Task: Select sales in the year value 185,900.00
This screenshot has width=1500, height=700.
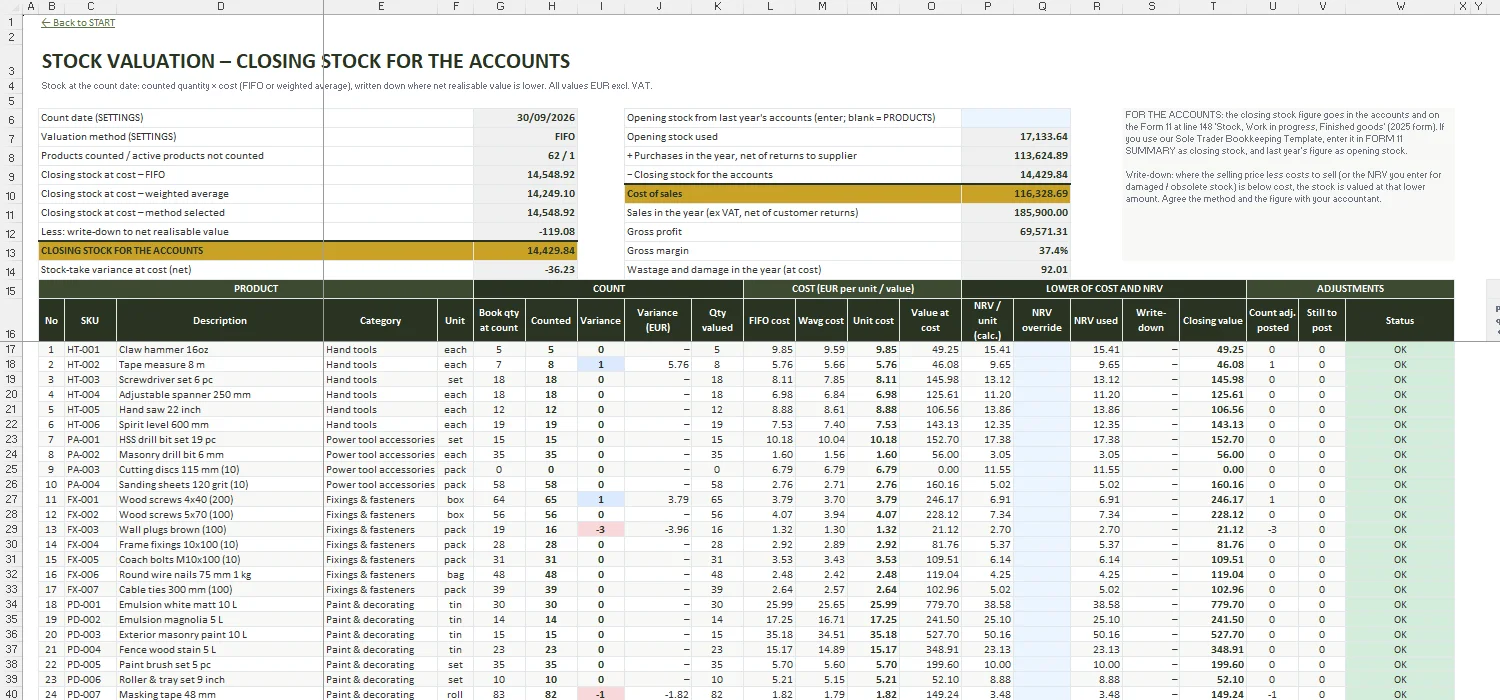Action: [1015, 213]
